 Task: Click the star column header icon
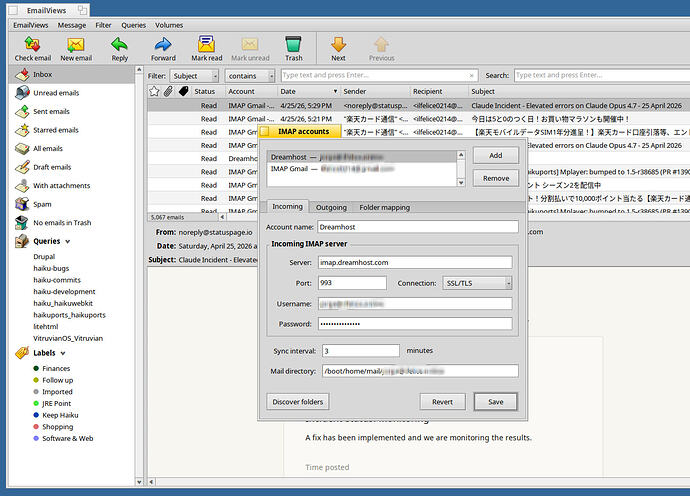(x=154, y=91)
